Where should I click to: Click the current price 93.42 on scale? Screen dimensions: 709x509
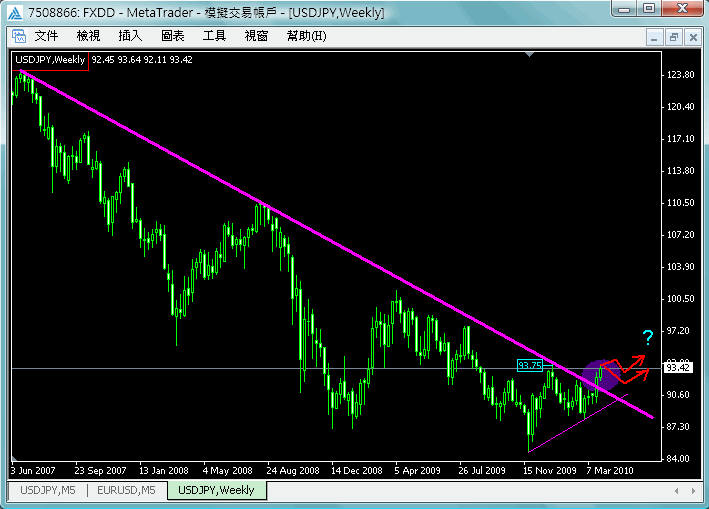(x=678, y=368)
